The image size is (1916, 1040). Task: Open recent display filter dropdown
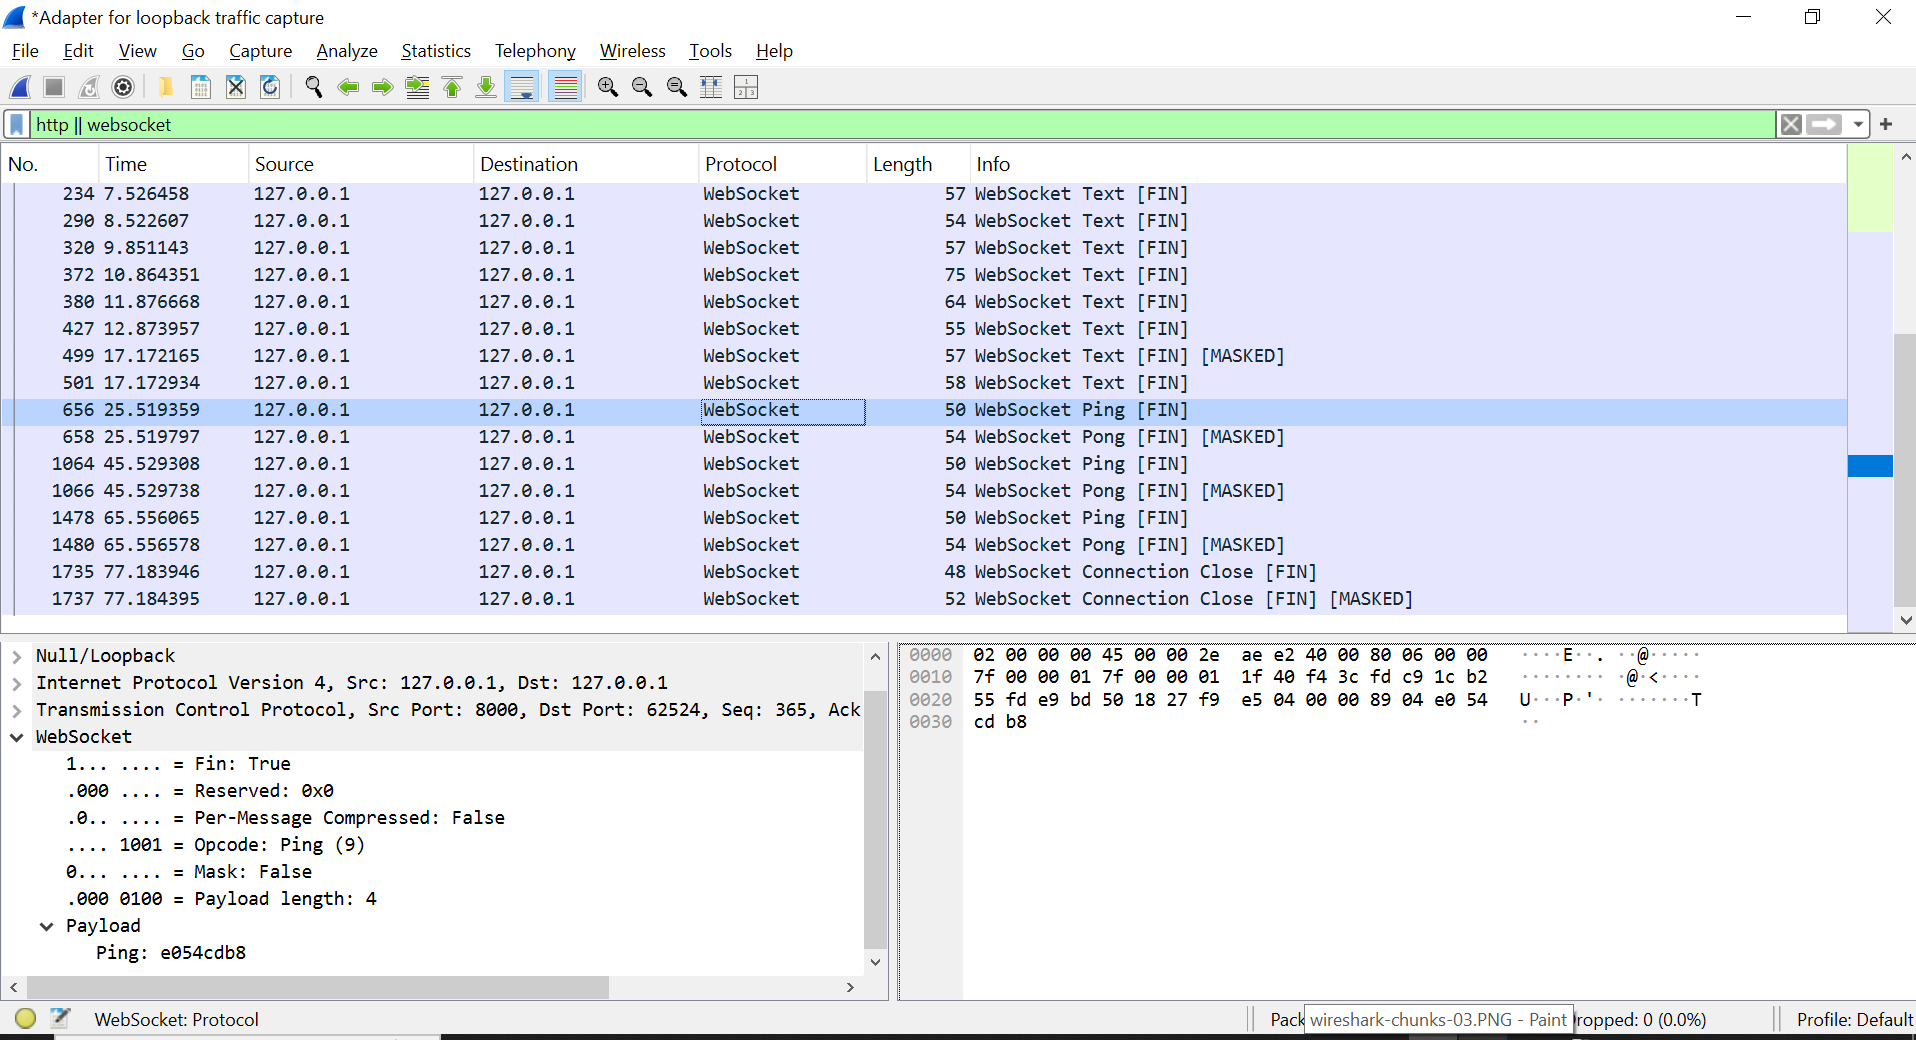tap(1857, 124)
